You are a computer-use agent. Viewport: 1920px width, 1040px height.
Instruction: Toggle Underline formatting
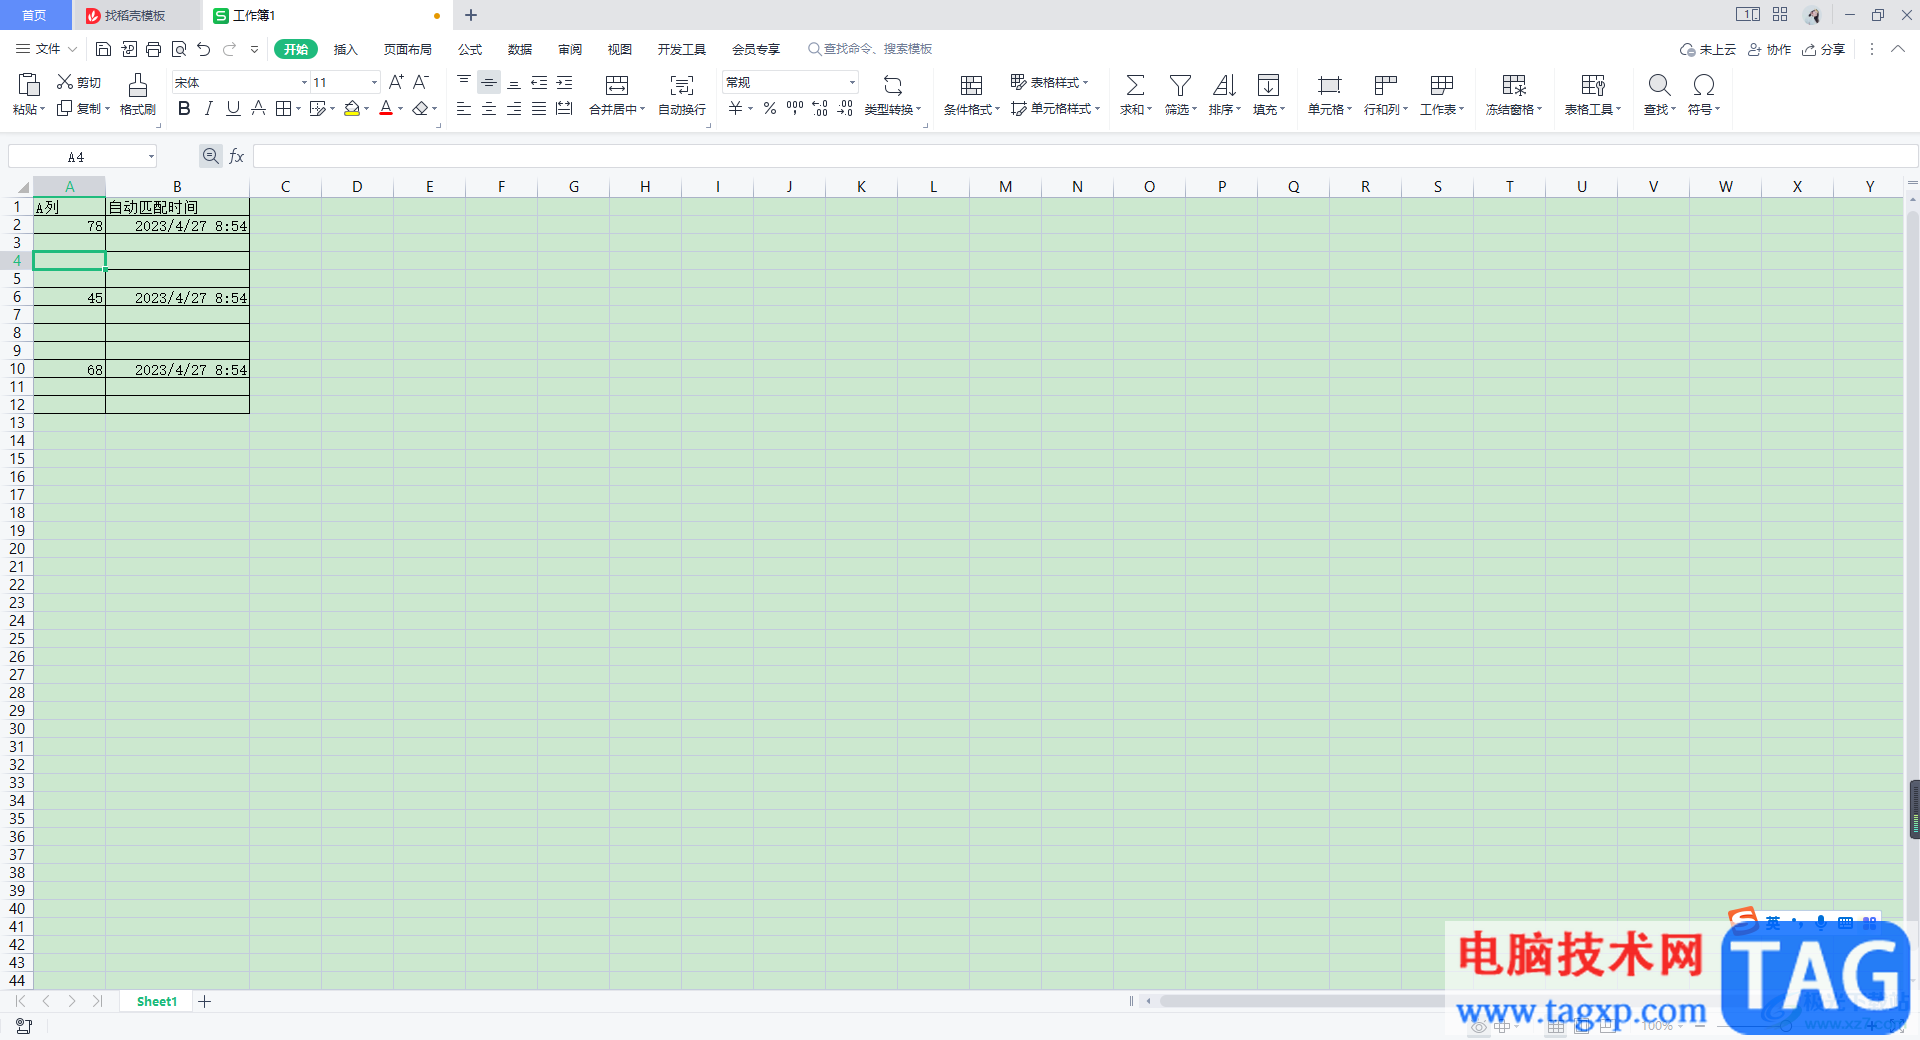tap(233, 108)
